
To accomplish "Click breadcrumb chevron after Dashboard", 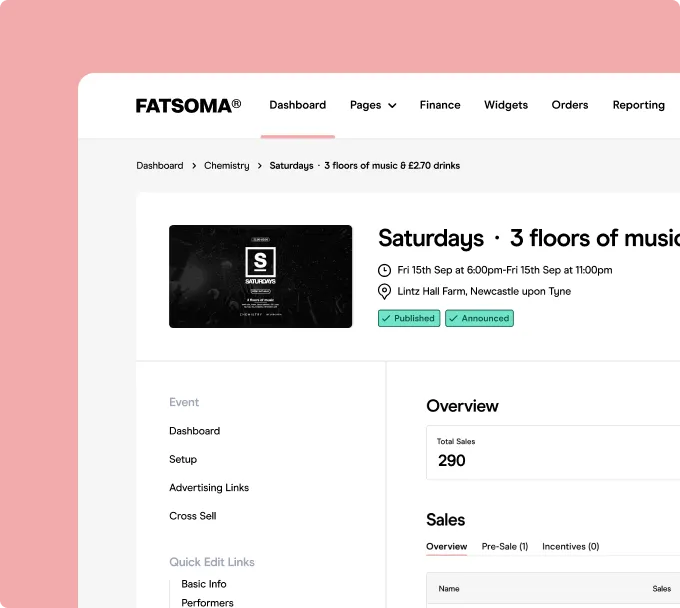I will 194,166.
